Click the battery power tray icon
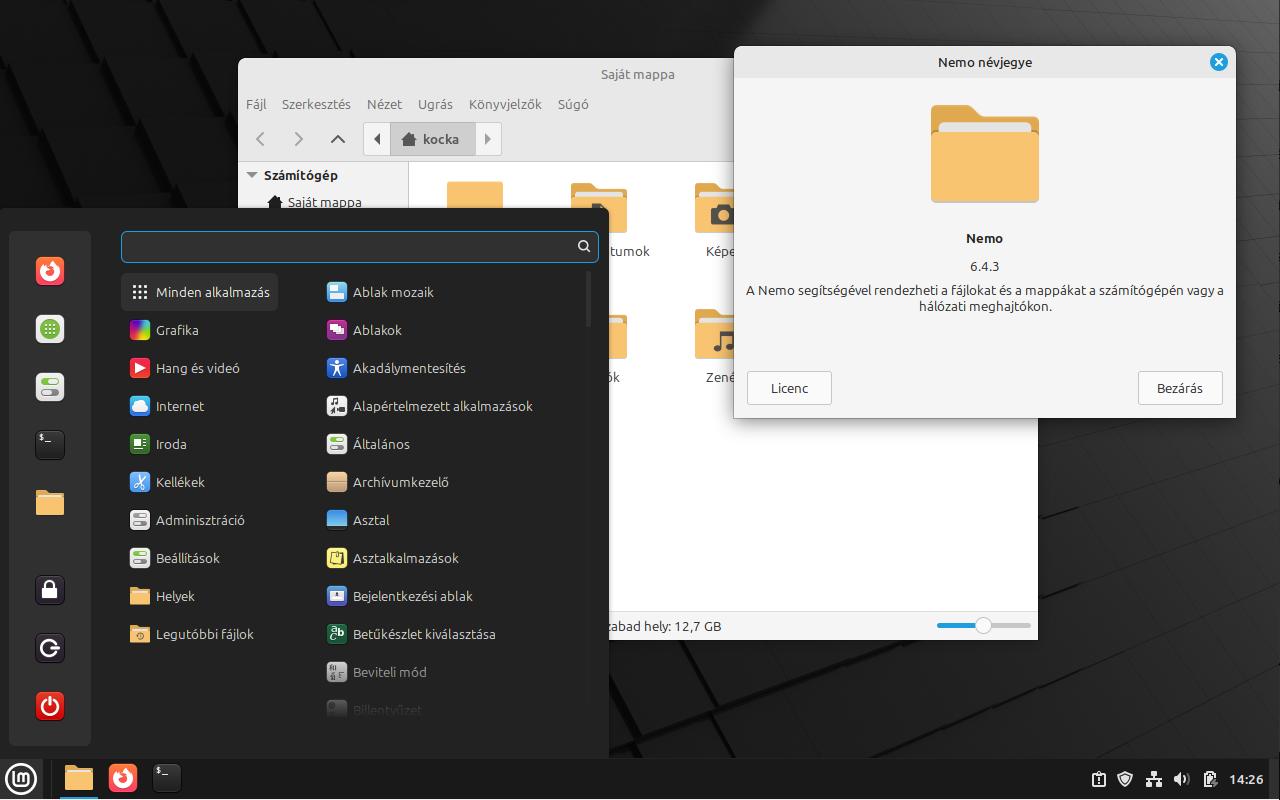 [1209, 779]
